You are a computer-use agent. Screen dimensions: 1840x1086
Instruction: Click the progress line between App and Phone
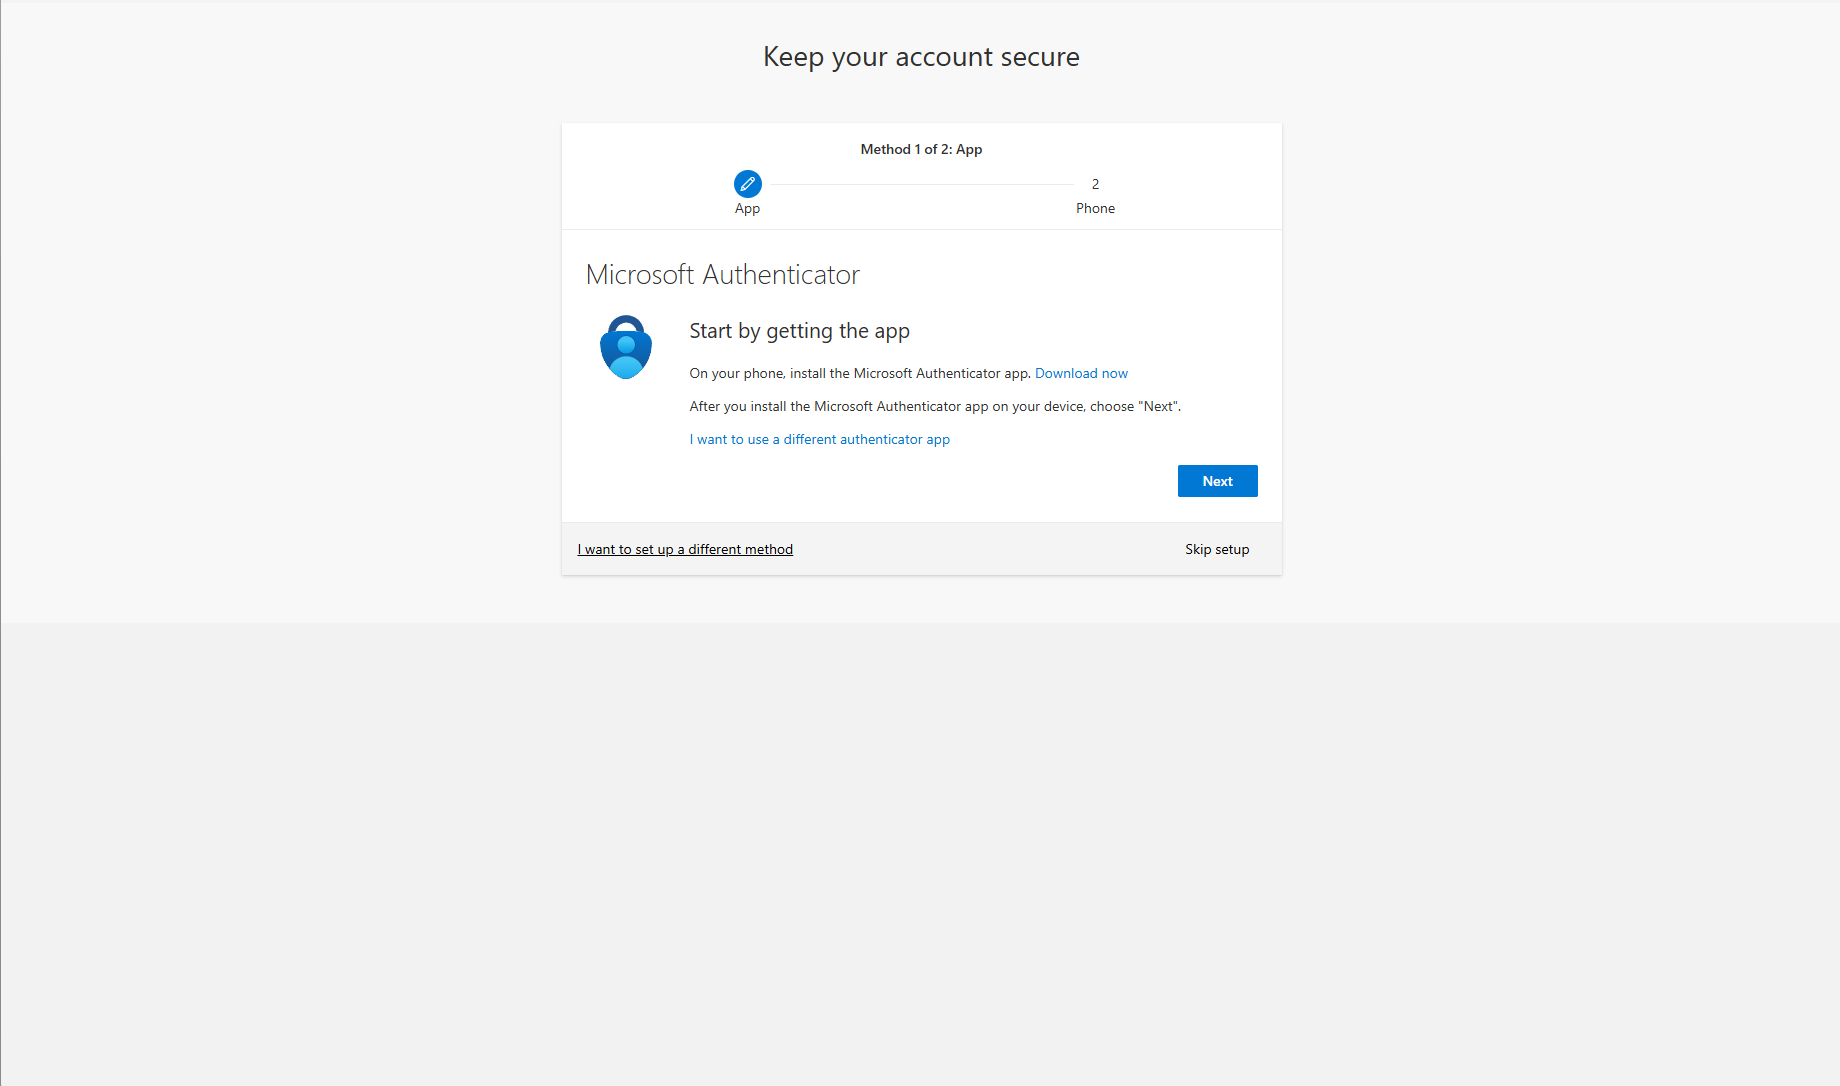[920, 184]
